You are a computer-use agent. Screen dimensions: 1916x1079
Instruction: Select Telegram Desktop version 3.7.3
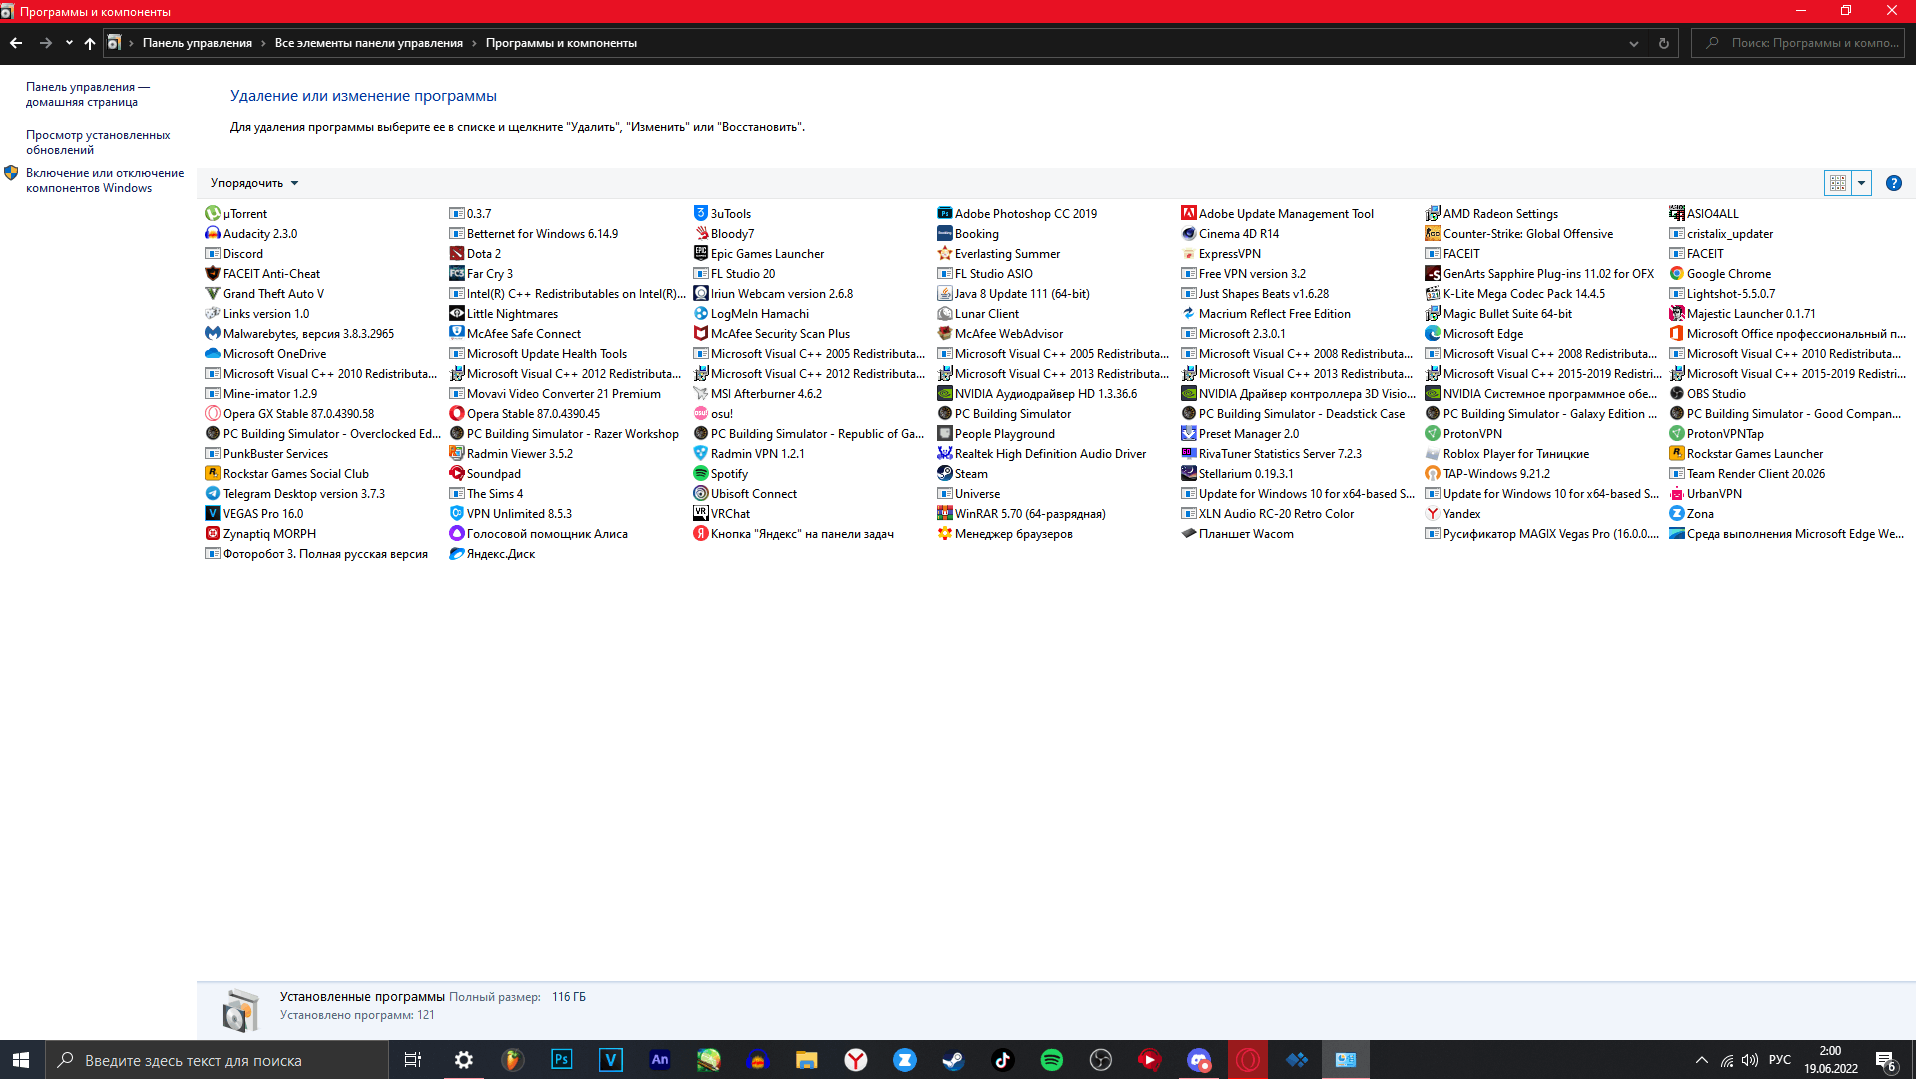click(295, 493)
